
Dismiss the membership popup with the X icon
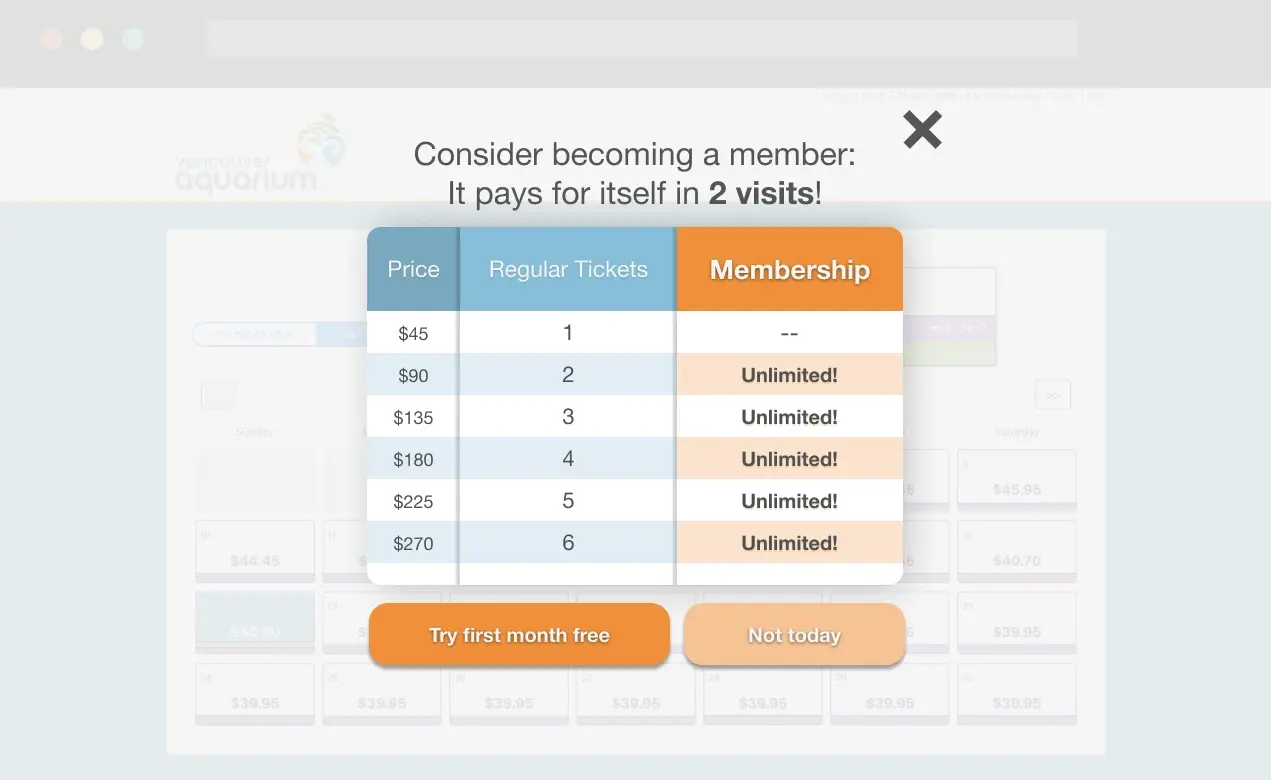coord(921,129)
